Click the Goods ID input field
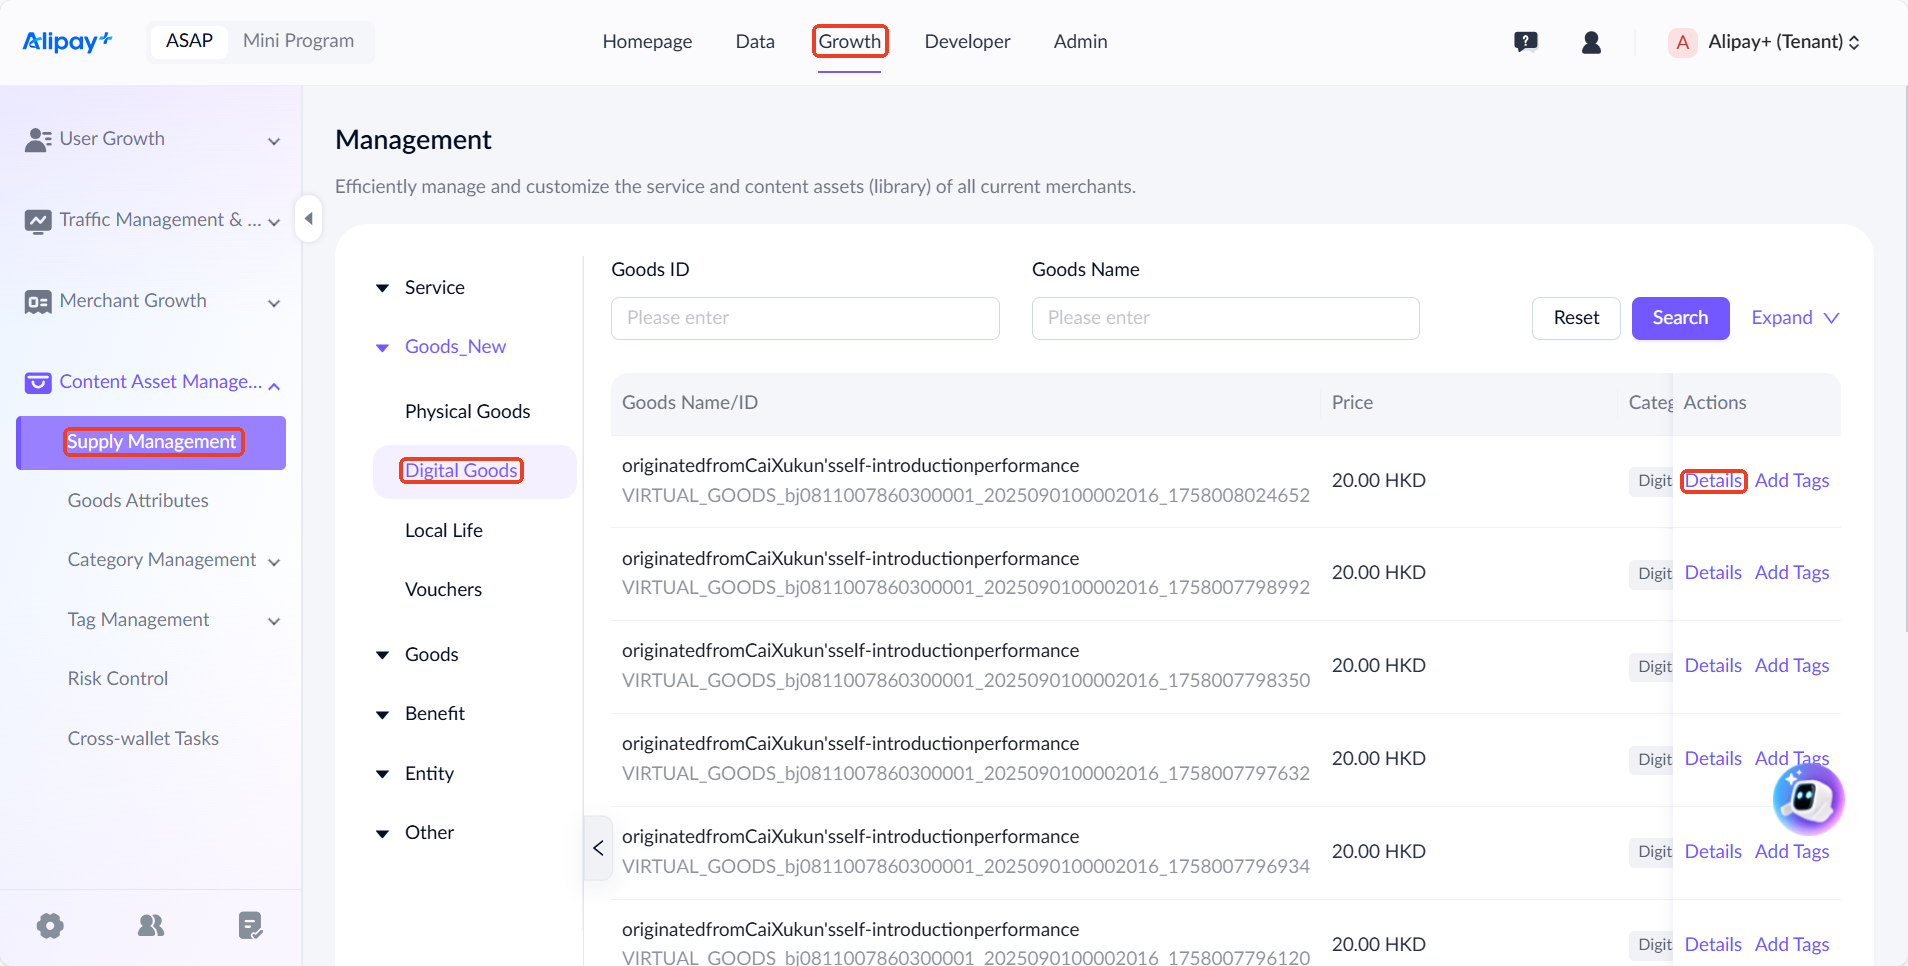 point(805,318)
